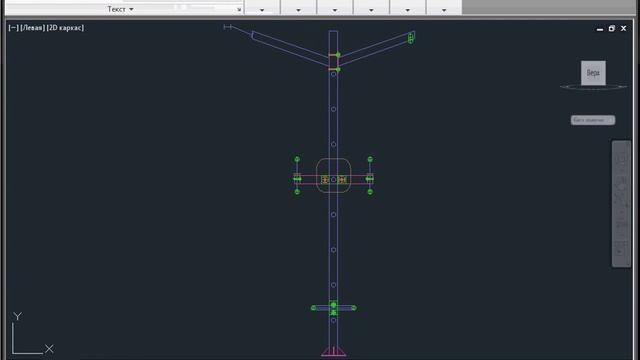Click the ViewCube compass ring
The width and height of the screenshot is (640, 360).
click(593, 87)
